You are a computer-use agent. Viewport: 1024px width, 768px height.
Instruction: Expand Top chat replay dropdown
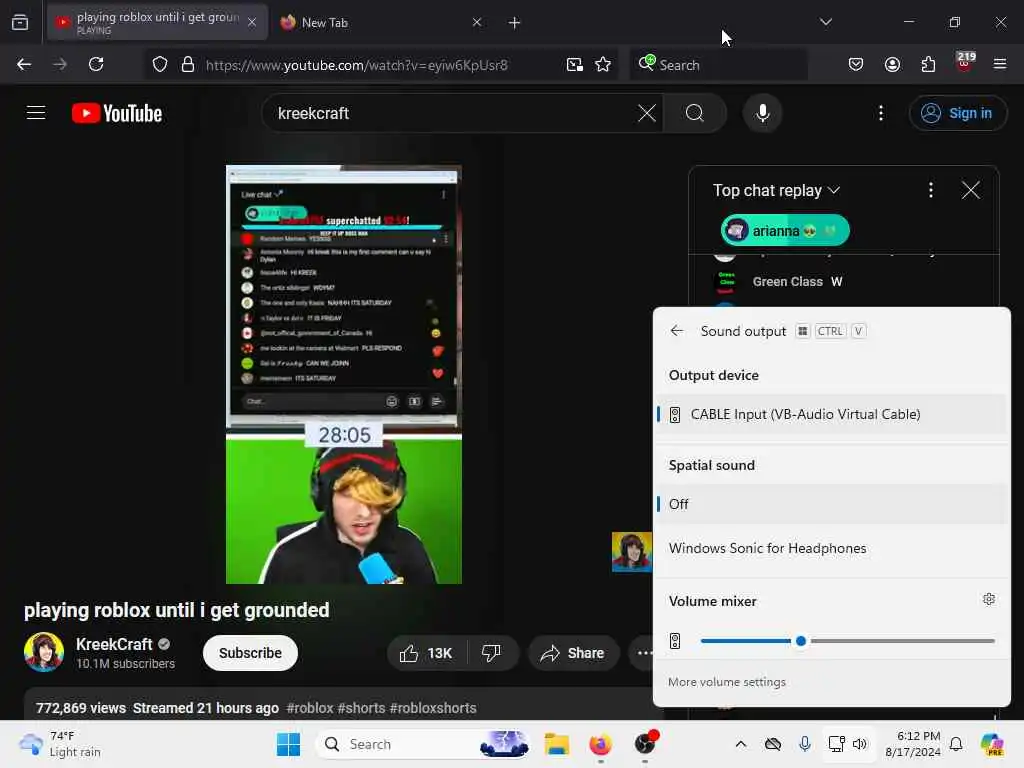coord(776,190)
